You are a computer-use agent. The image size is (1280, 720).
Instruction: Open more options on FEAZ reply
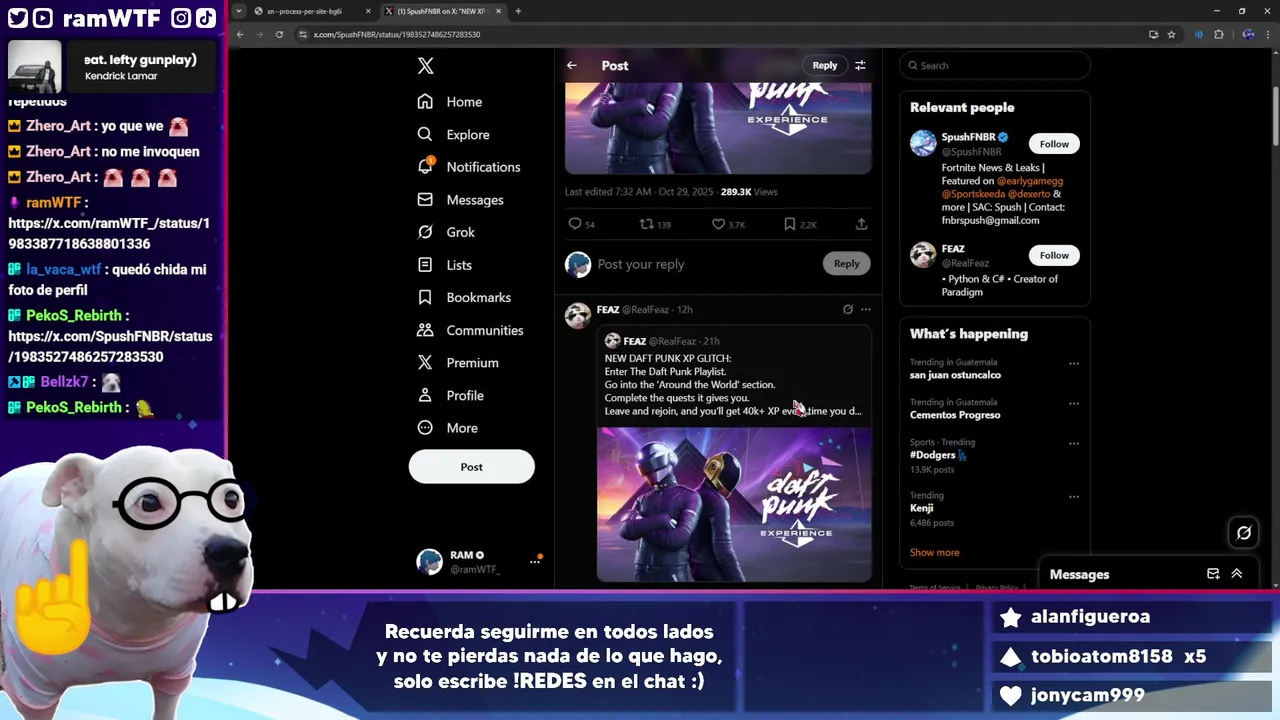pos(866,310)
